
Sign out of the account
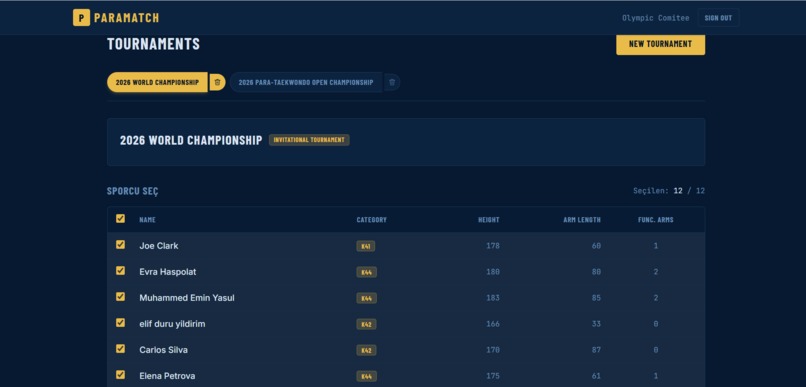[x=718, y=18]
